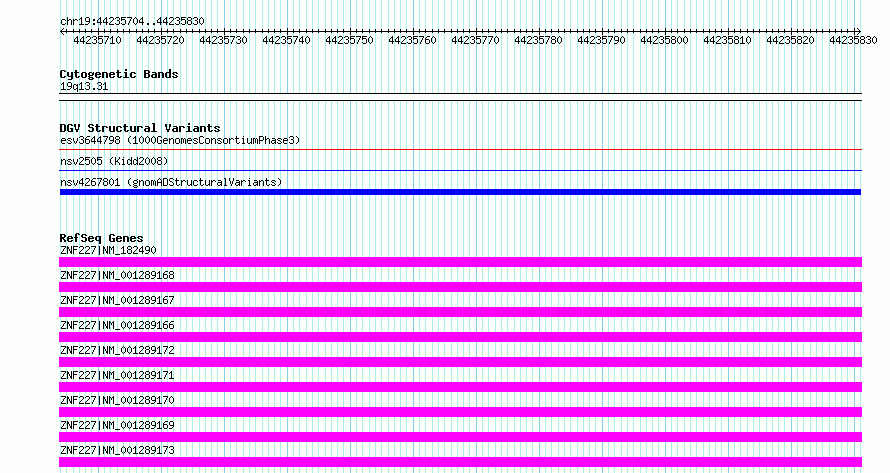Click ruler position 44235780
Viewport: 890px width, 473px height.
click(538, 40)
